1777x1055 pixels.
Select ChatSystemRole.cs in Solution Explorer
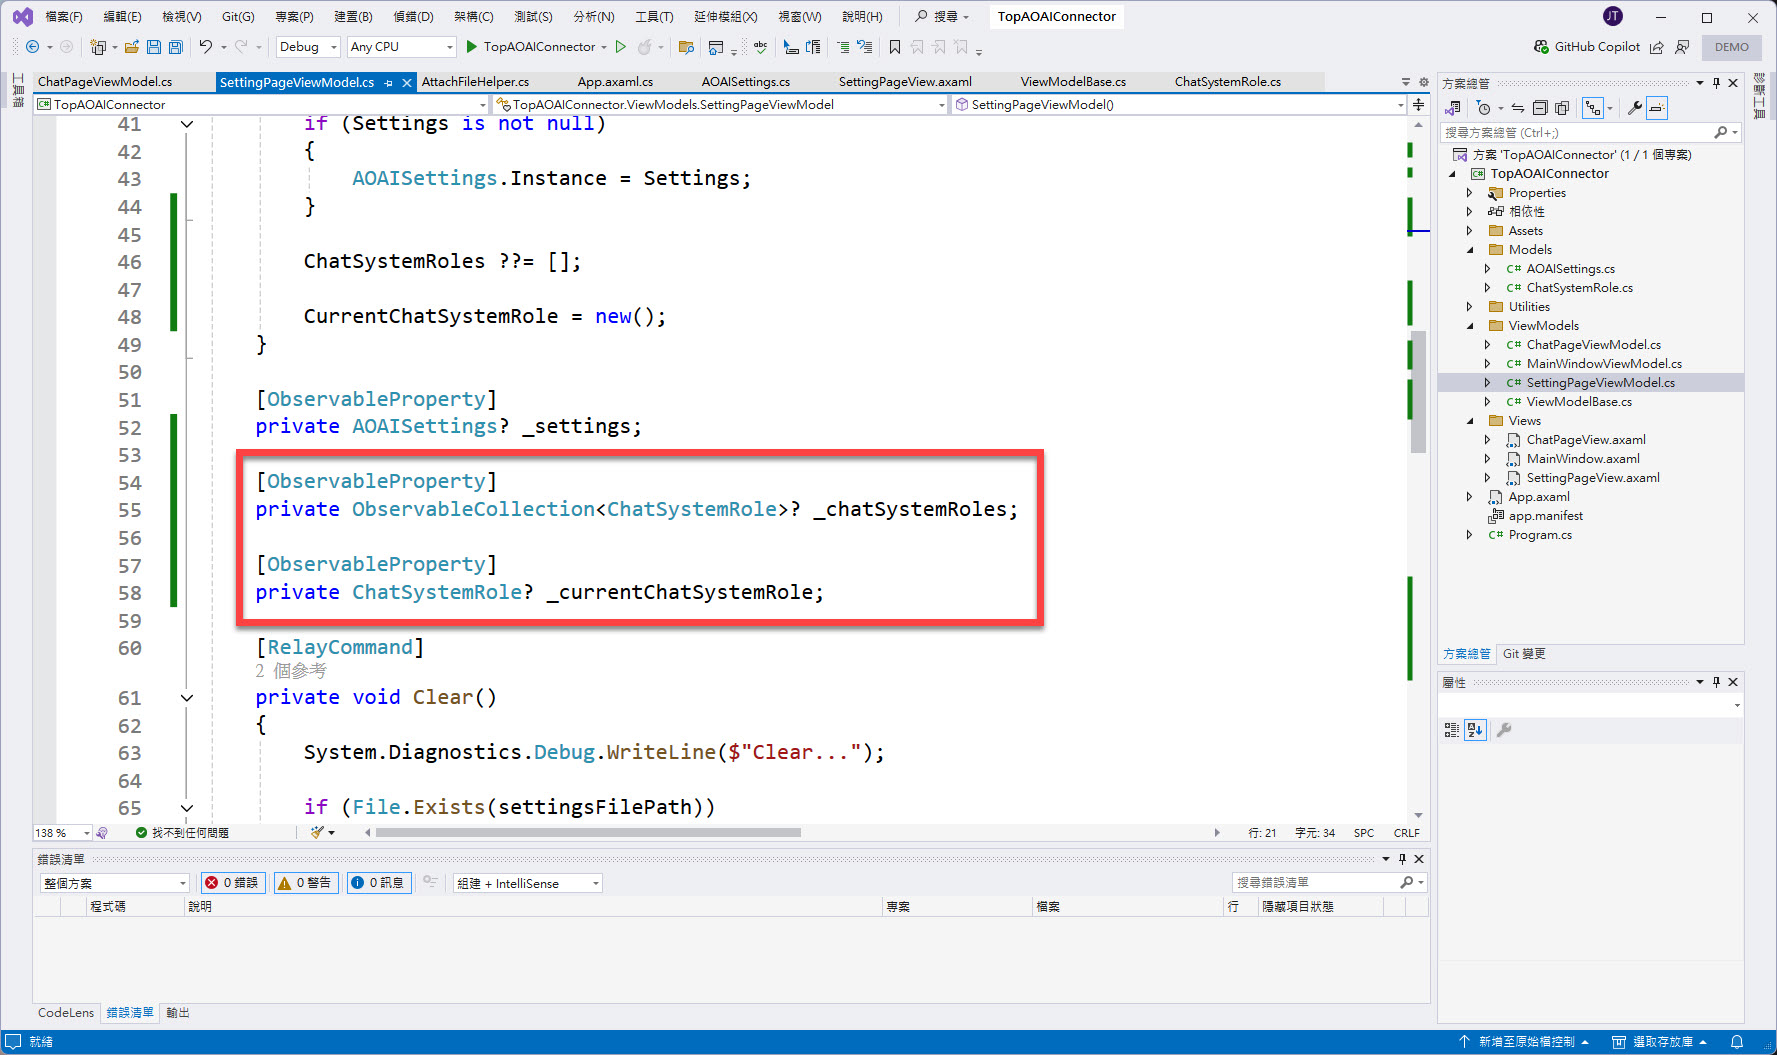(x=1579, y=288)
